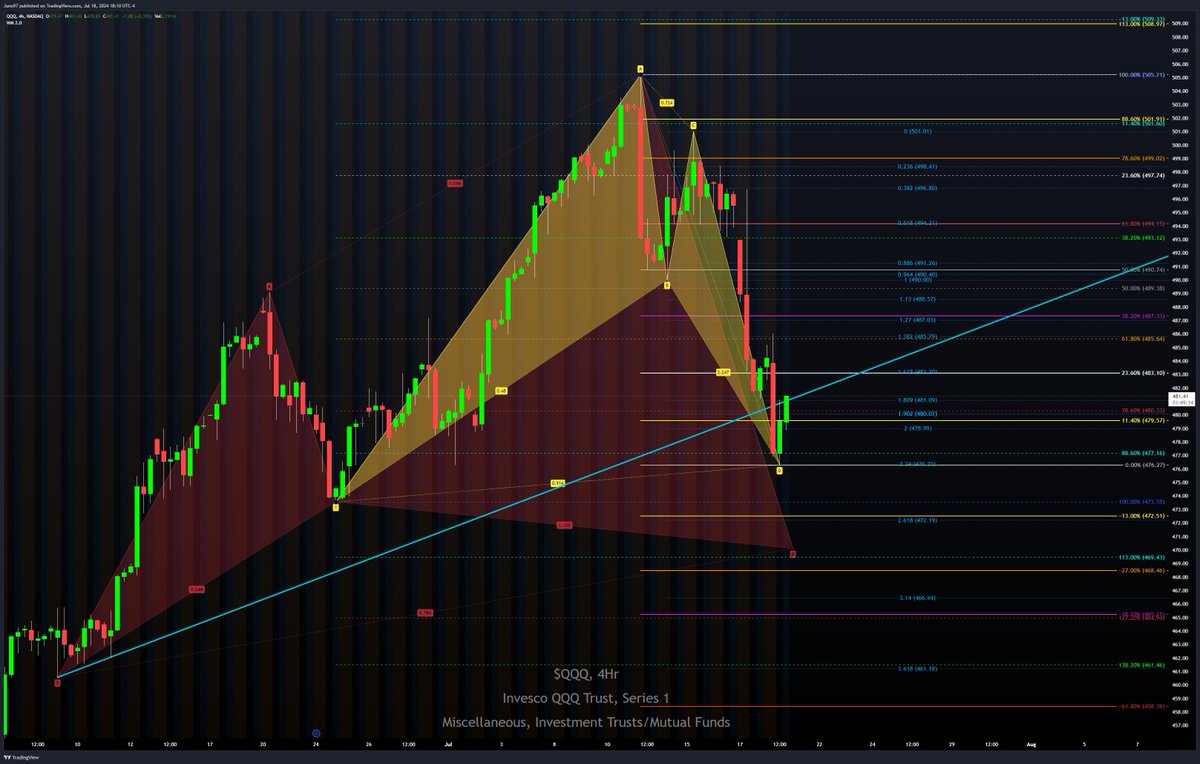
Task: Select the '23.60% (483.10)' level label
Action: (x=1145, y=373)
